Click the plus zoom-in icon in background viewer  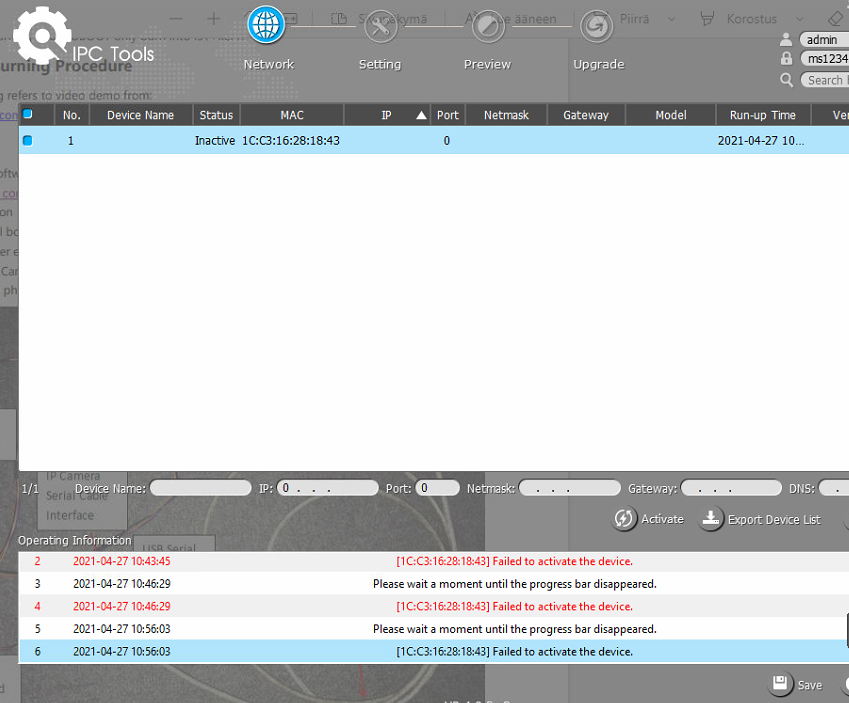coord(213,19)
